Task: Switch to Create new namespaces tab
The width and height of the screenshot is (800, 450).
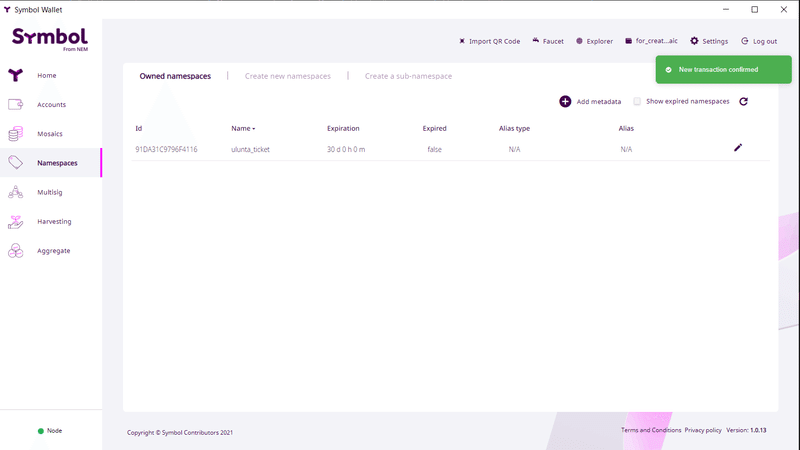Action: click(288, 76)
